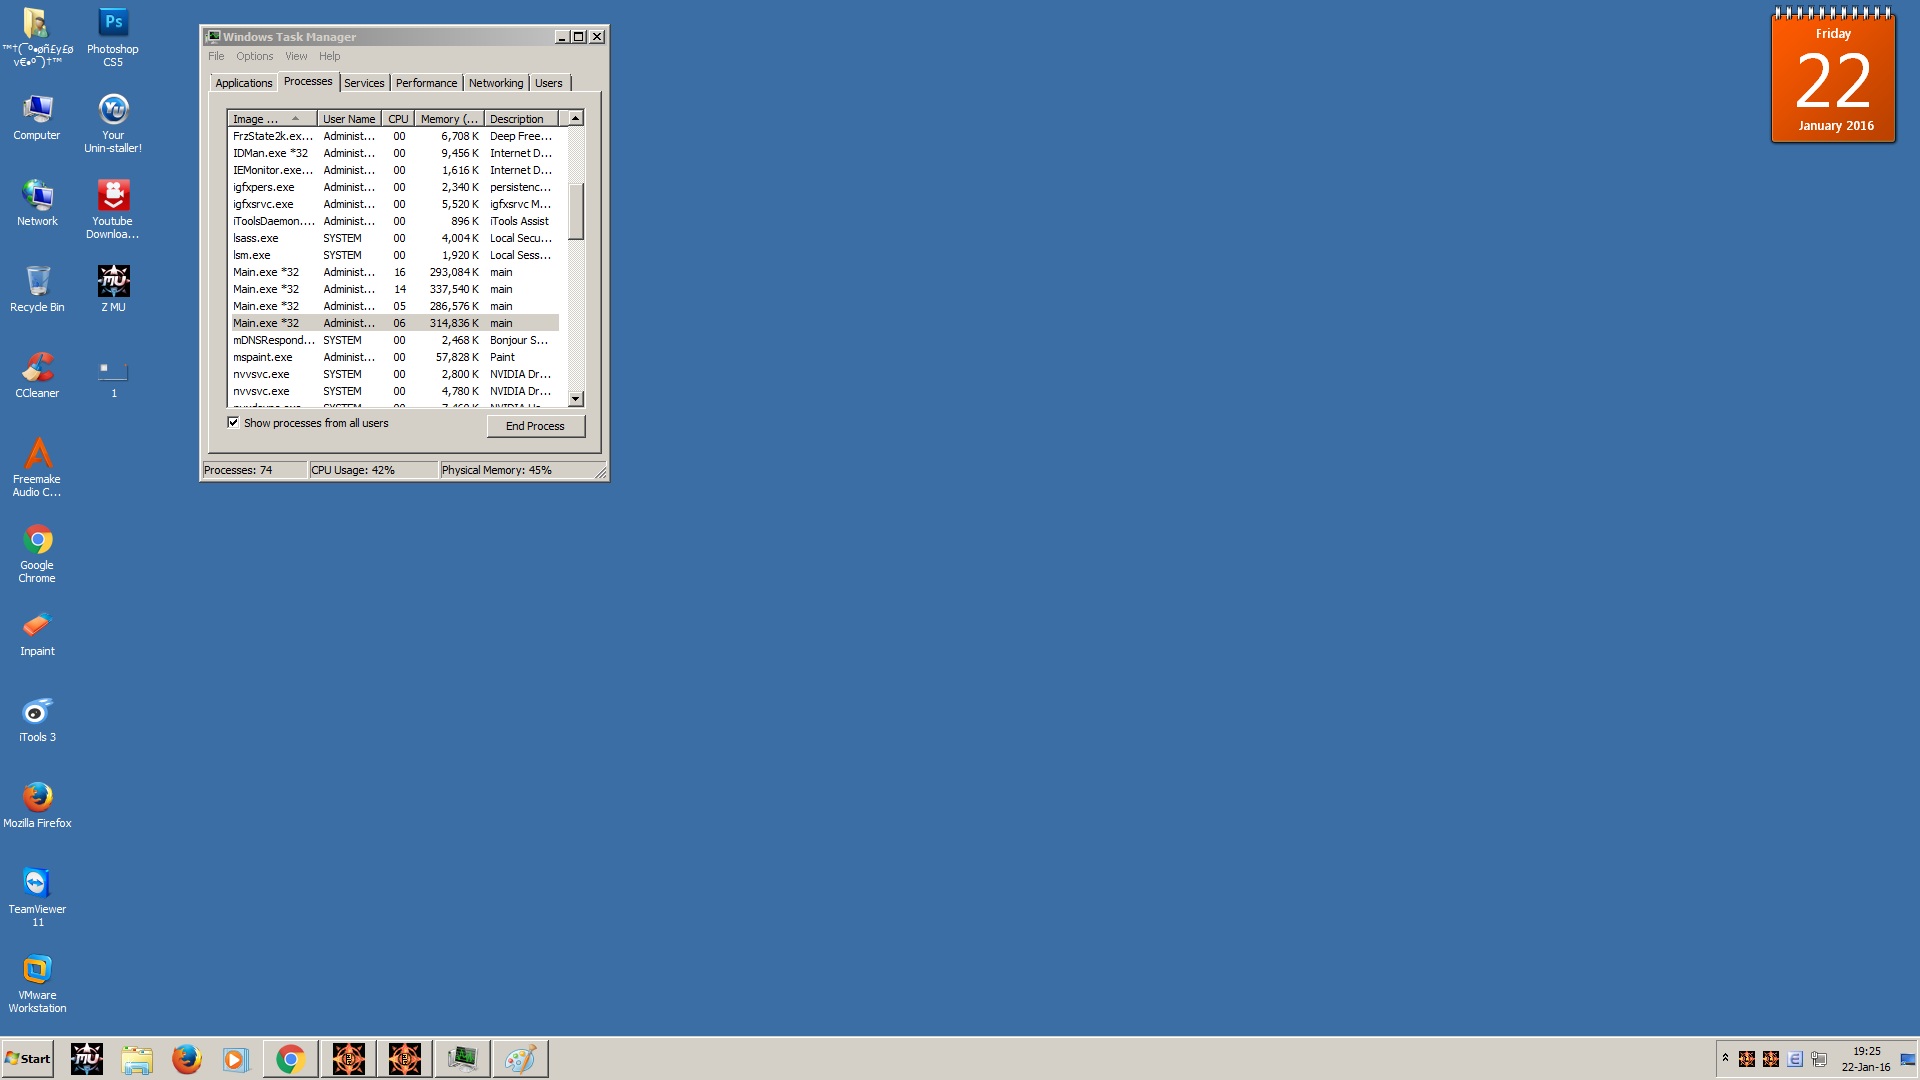This screenshot has width=1920, height=1080.
Task: Switch to the Performance tab
Action: 426,83
